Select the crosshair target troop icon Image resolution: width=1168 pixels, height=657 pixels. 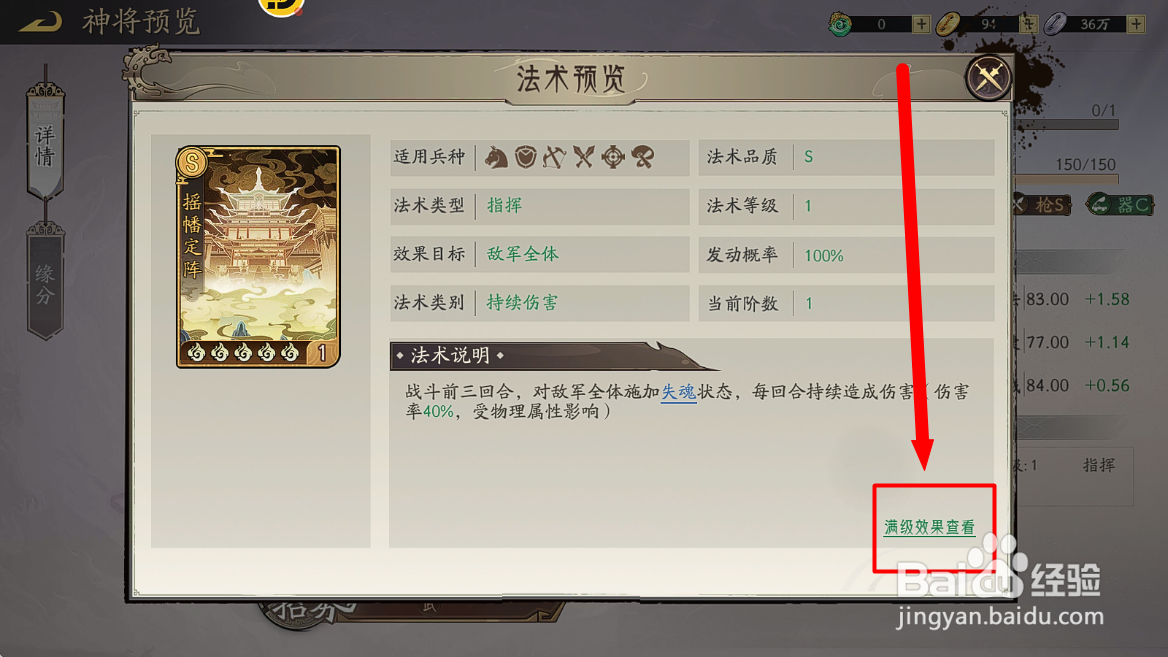click(x=613, y=157)
